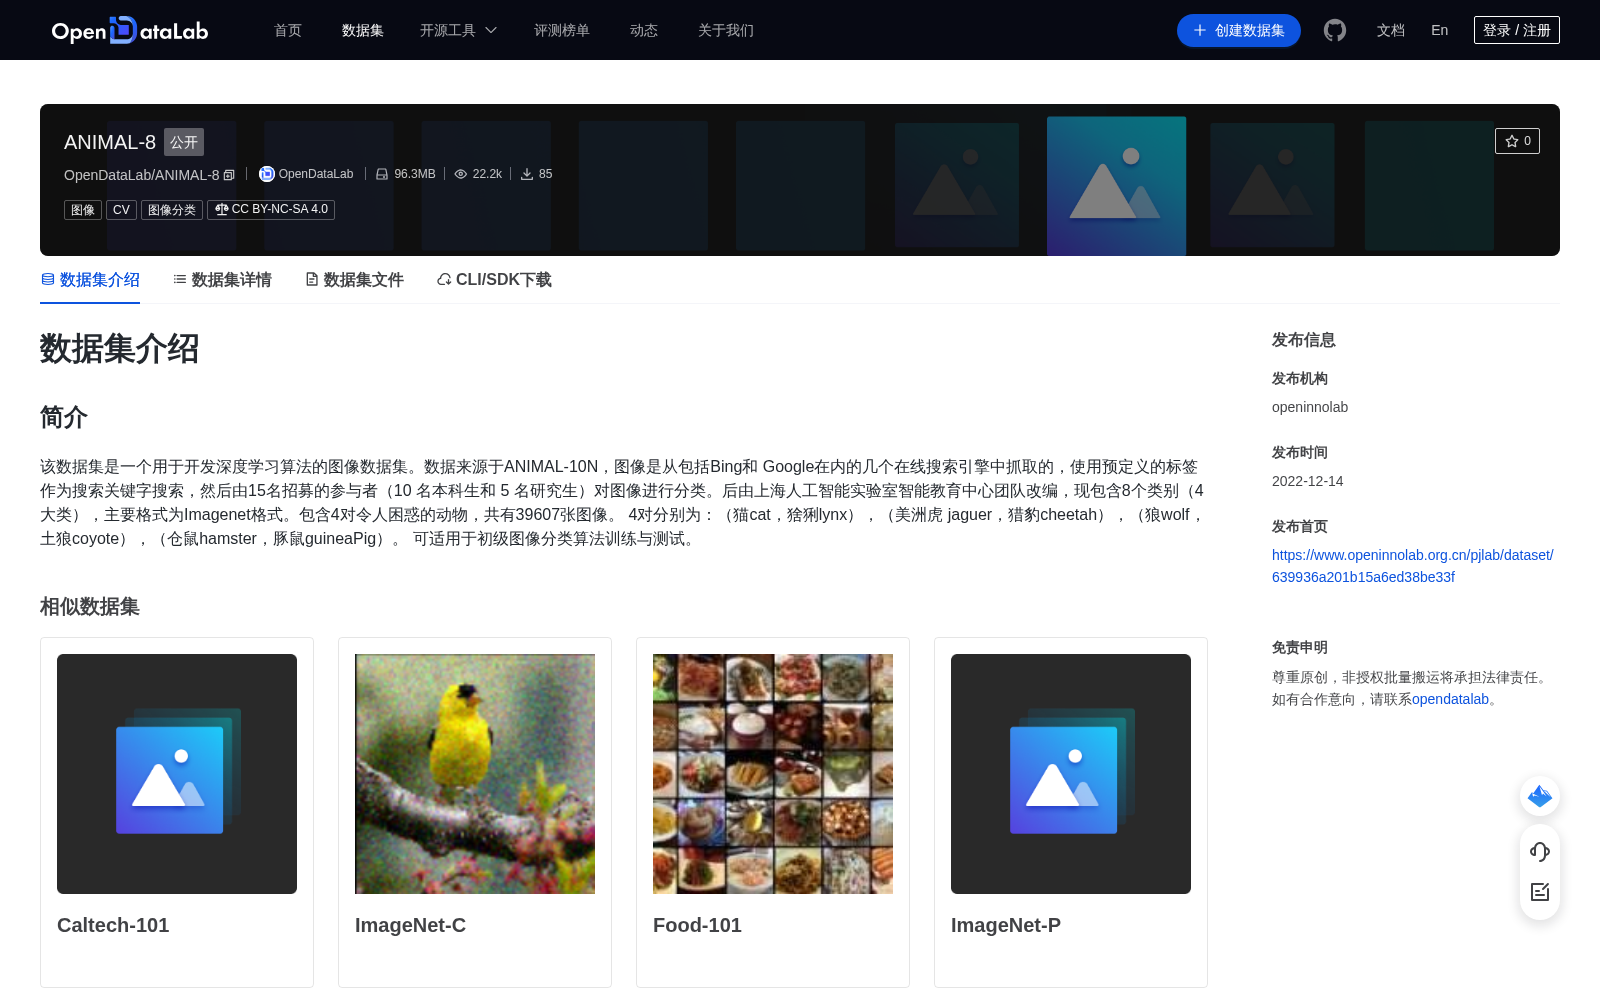The image size is (1600, 1000).
Task: Click the ImageNet-P title
Action: (1006, 925)
